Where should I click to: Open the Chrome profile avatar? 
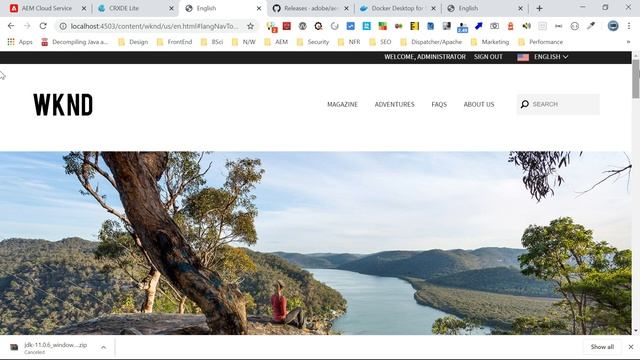(x=613, y=26)
